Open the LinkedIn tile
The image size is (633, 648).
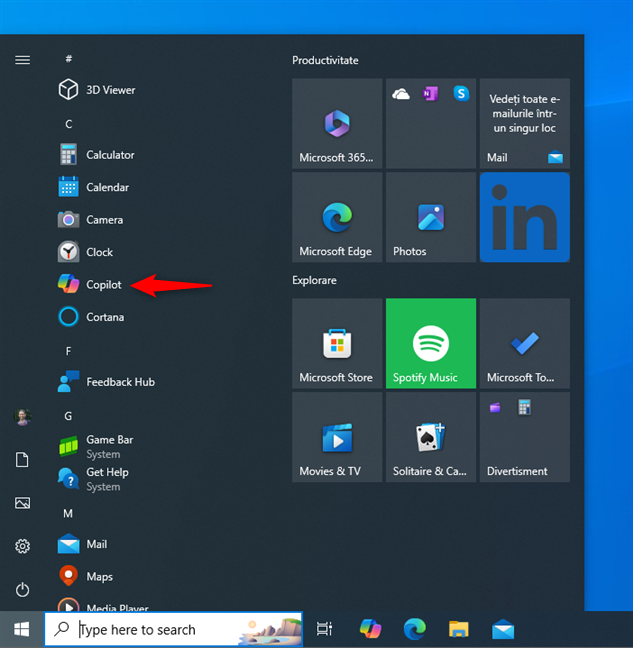(x=524, y=217)
